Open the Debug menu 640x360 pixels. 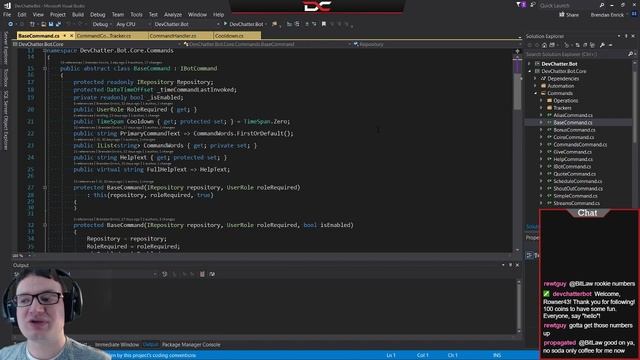coord(98,15)
